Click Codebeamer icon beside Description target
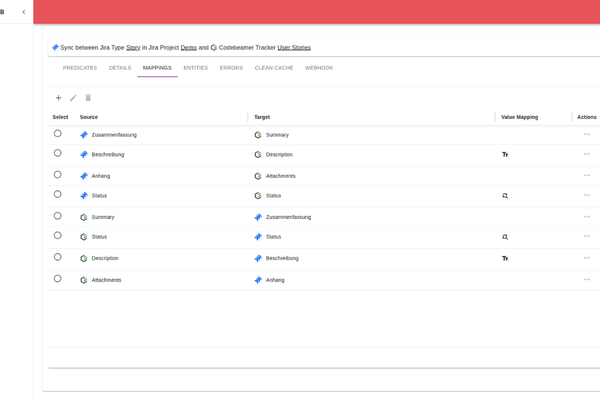The image size is (600, 400). click(x=258, y=155)
